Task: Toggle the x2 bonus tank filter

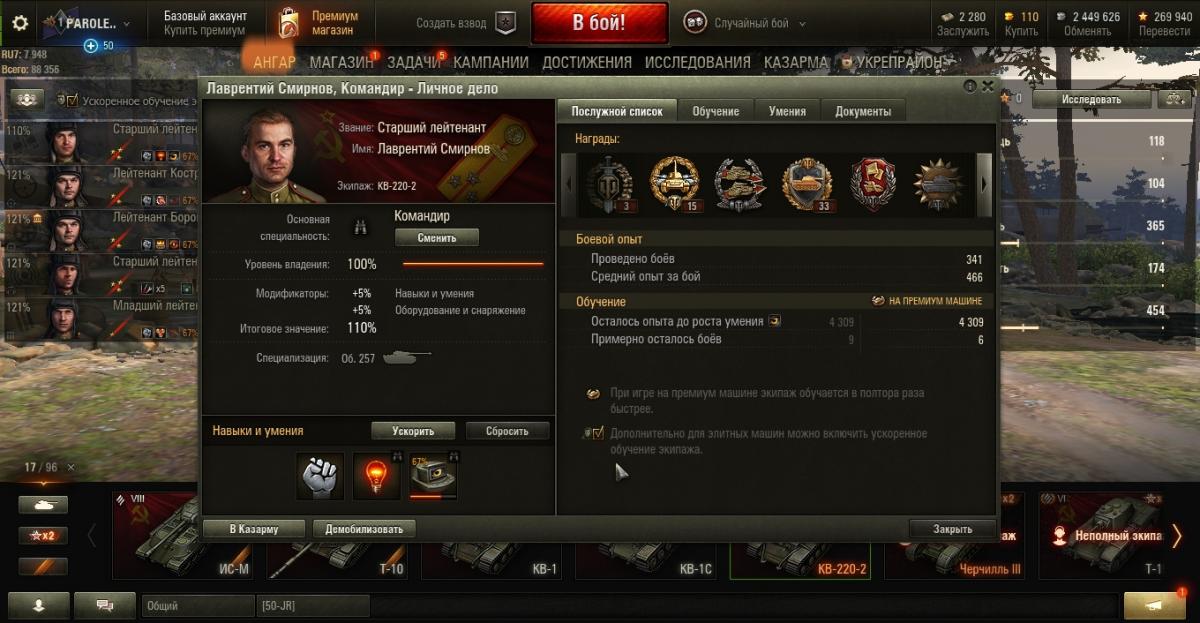Action: 43,535
